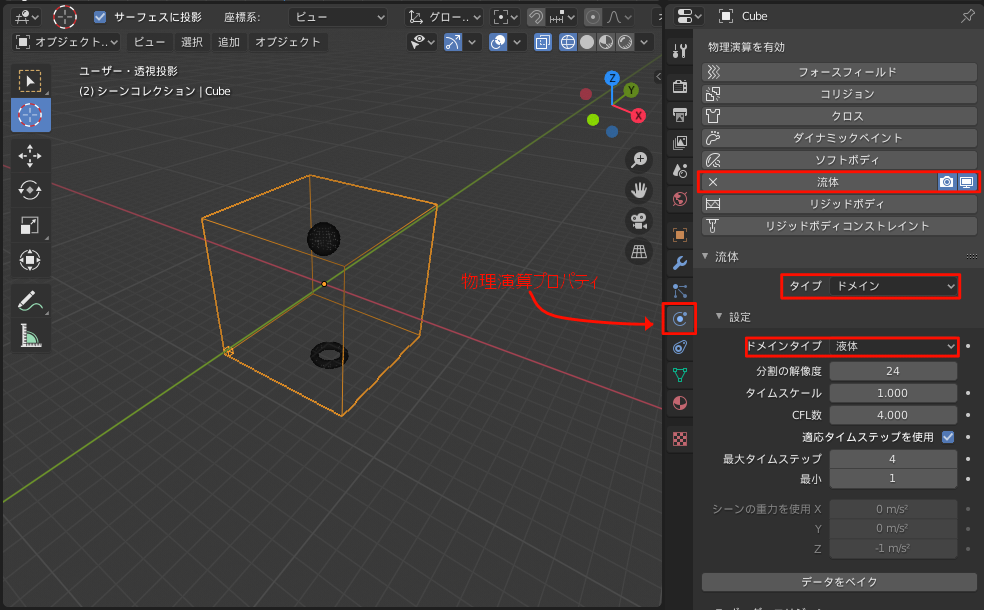The image size is (984, 610).
Task: Open the Object Data mesh properties tab
Action: click(x=680, y=375)
